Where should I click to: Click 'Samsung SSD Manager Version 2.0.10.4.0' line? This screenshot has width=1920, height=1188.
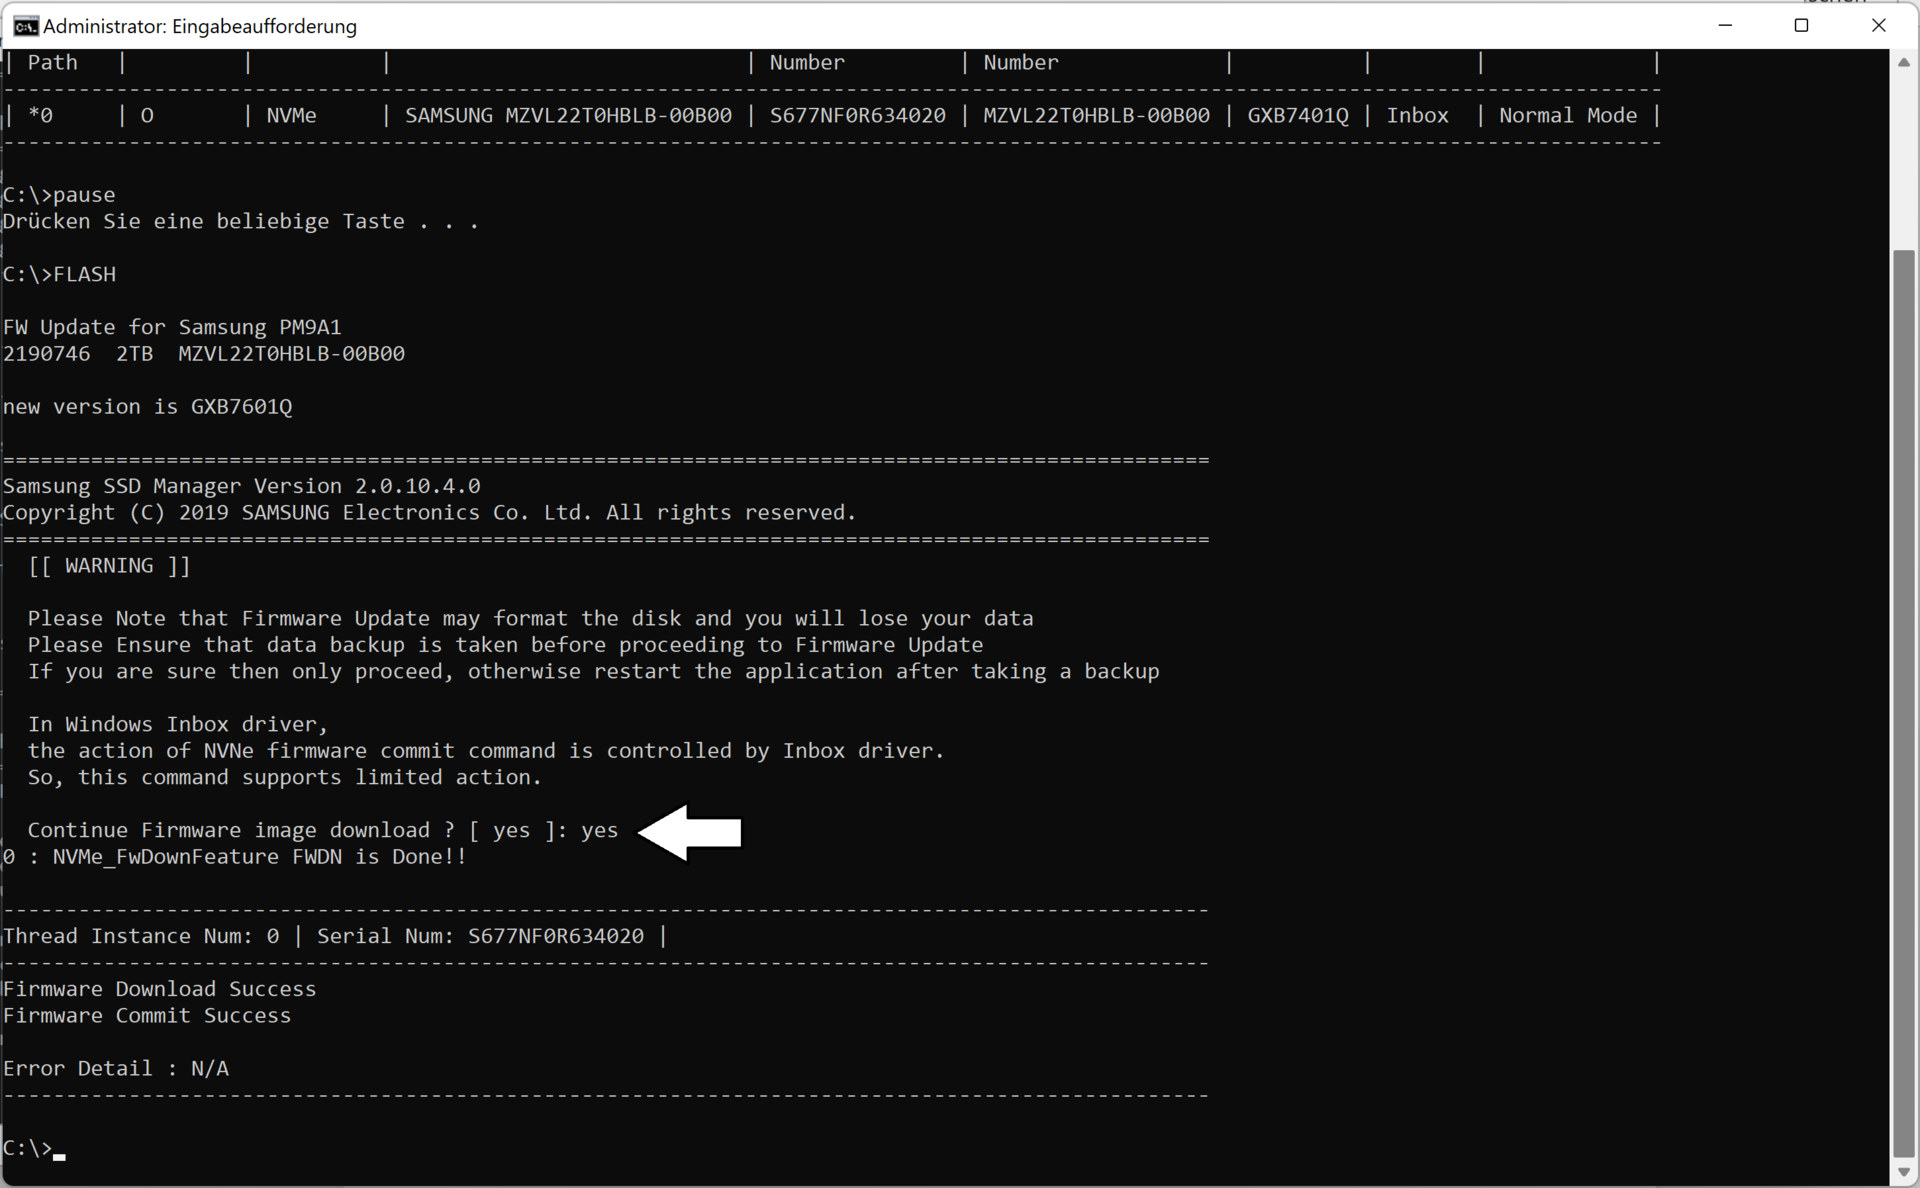coord(241,486)
